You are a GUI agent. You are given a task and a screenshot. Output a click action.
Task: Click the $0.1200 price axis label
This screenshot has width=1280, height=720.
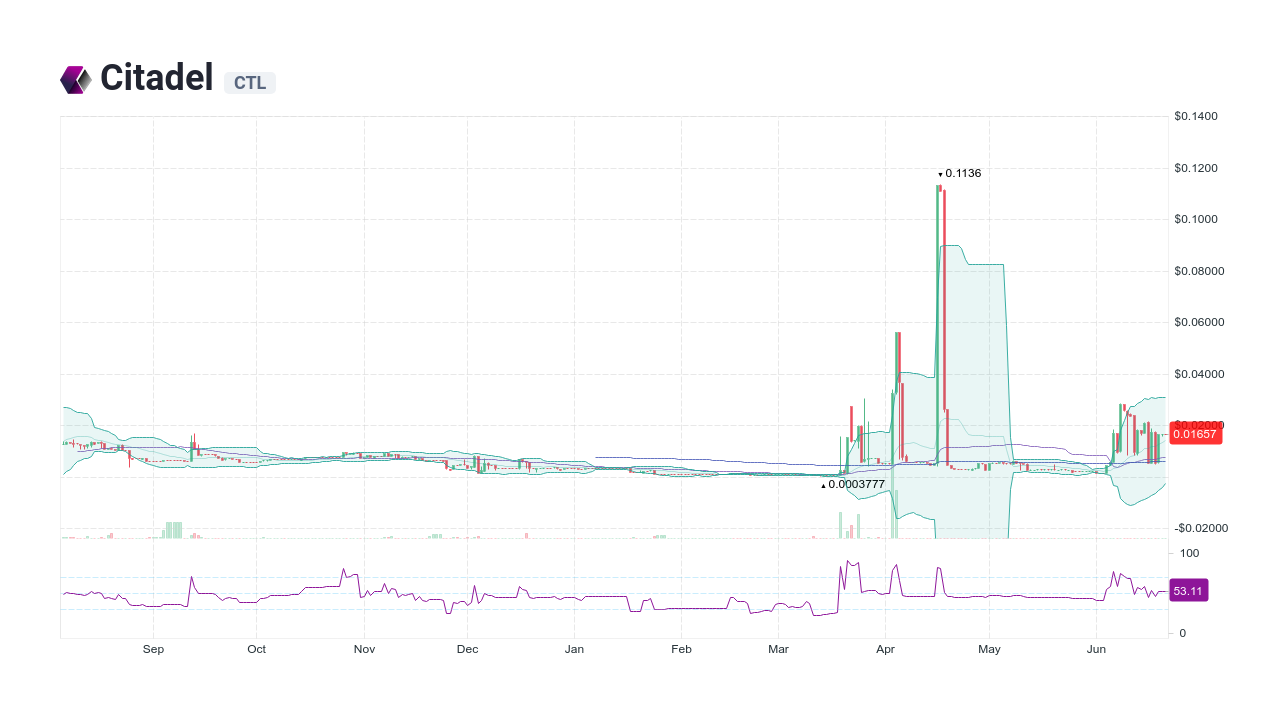click(1197, 167)
